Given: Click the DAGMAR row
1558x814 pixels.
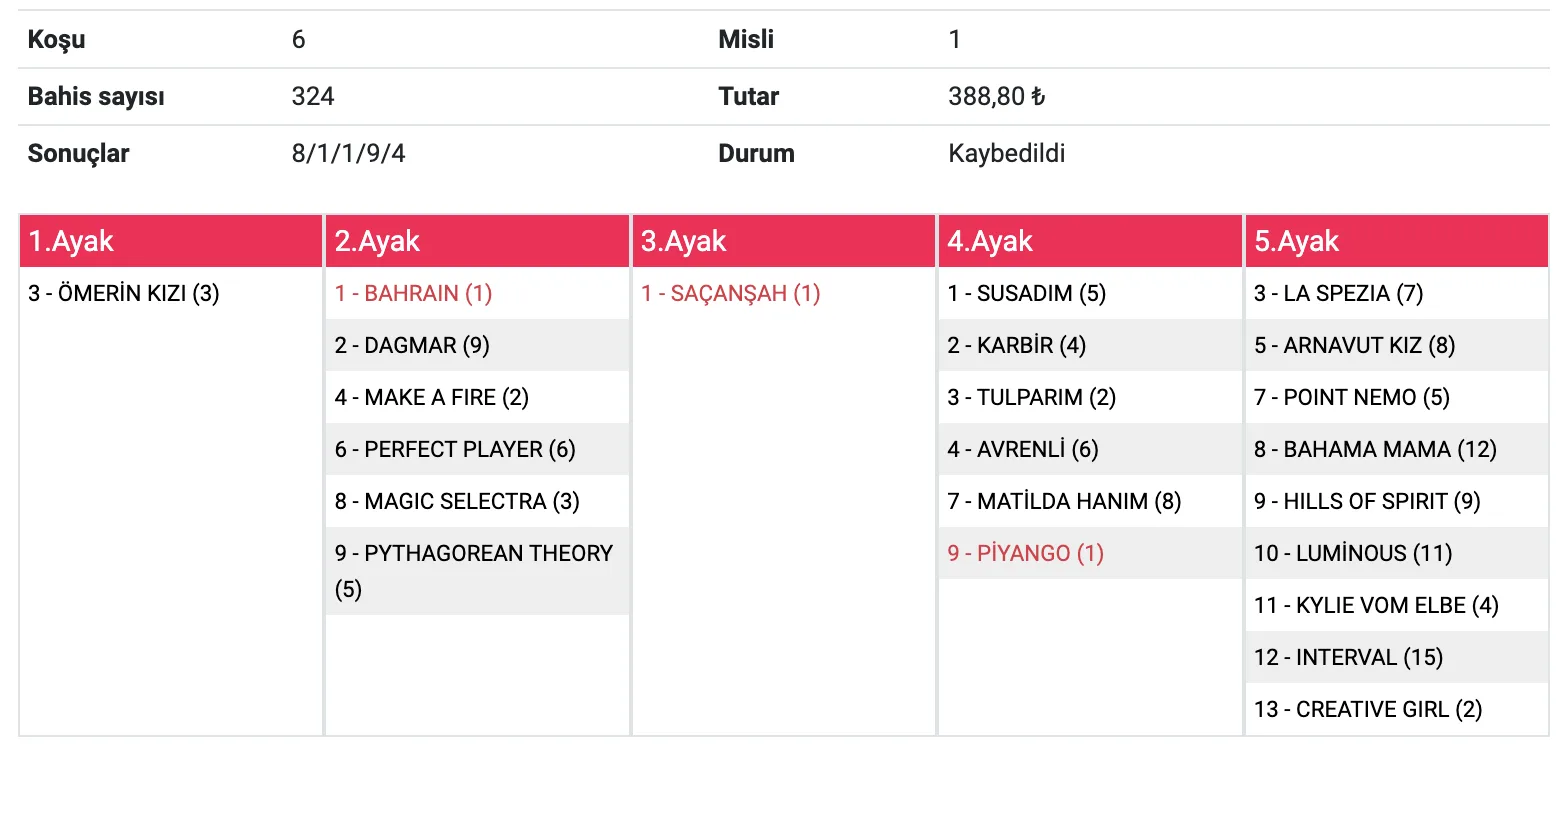Looking at the screenshot, I should coord(412,345).
